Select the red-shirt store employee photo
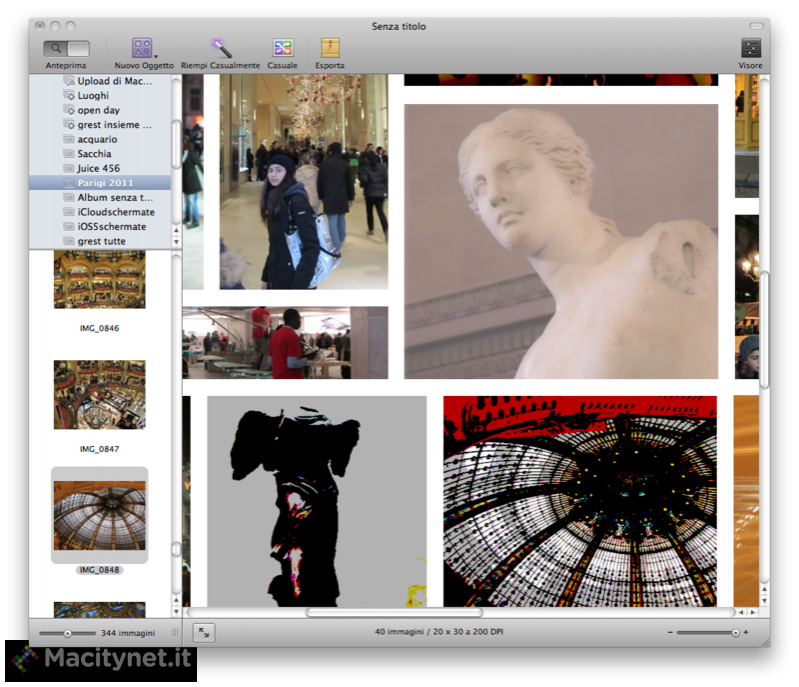Viewport: 799px width, 687px height. coord(285,342)
